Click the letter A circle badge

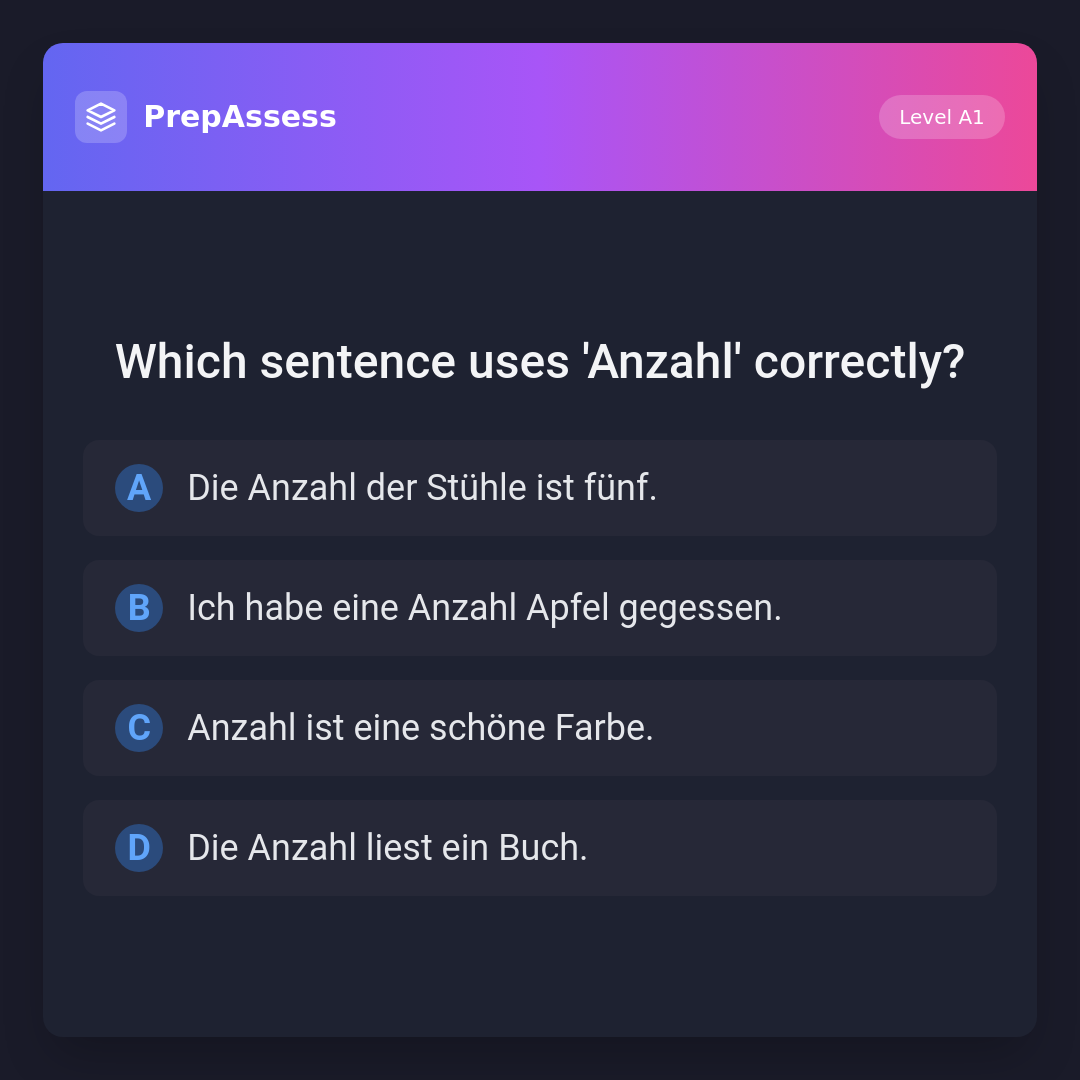[139, 488]
